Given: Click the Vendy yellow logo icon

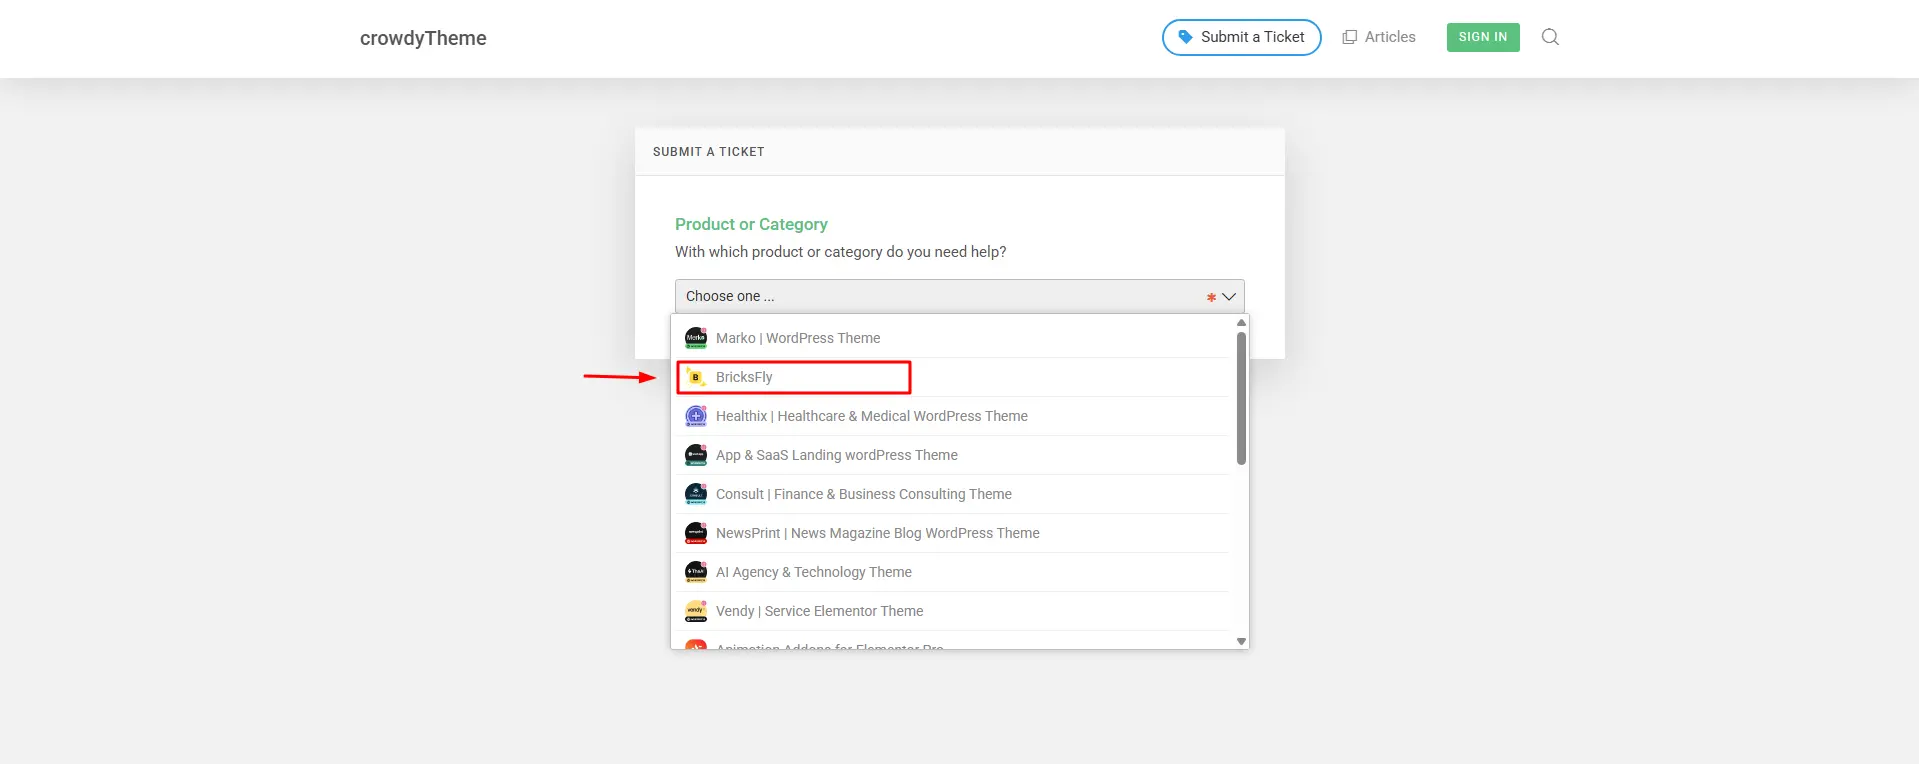Looking at the screenshot, I should [x=696, y=611].
